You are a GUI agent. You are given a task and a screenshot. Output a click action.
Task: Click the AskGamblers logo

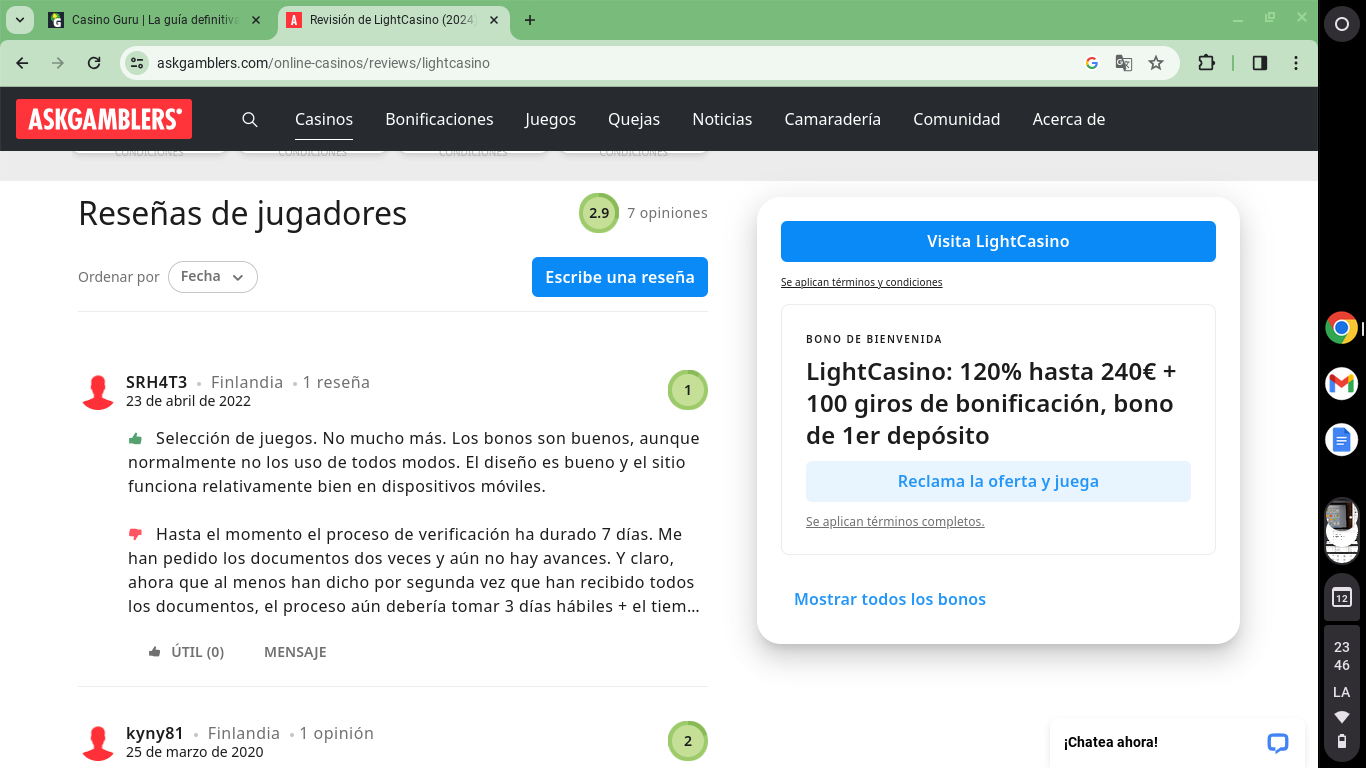104,119
